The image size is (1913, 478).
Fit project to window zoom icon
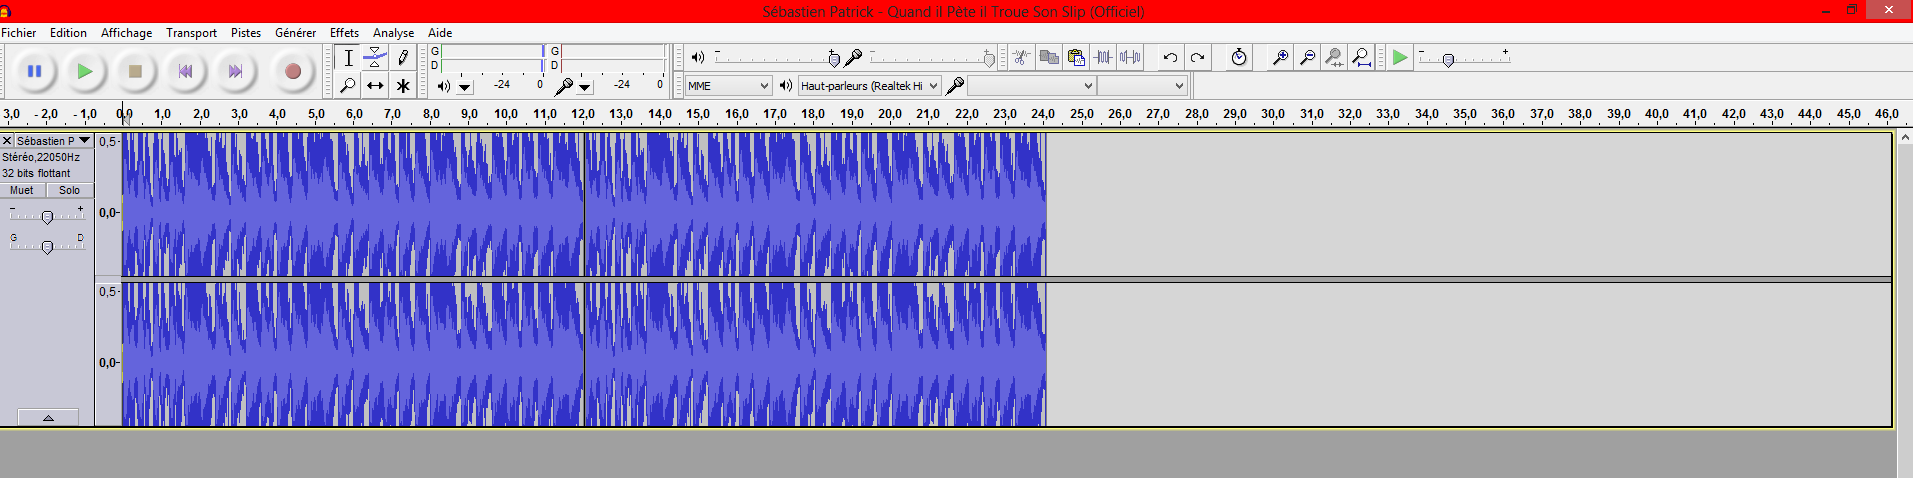tap(1361, 57)
